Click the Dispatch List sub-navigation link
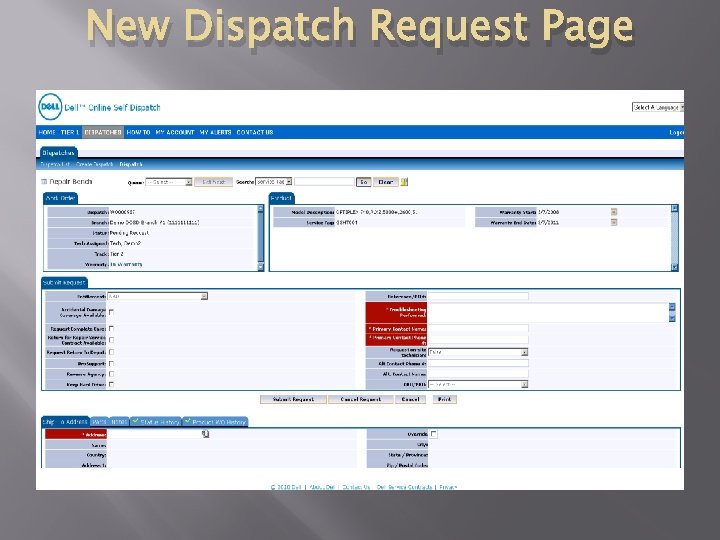The image size is (720, 540). click(55, 164)
